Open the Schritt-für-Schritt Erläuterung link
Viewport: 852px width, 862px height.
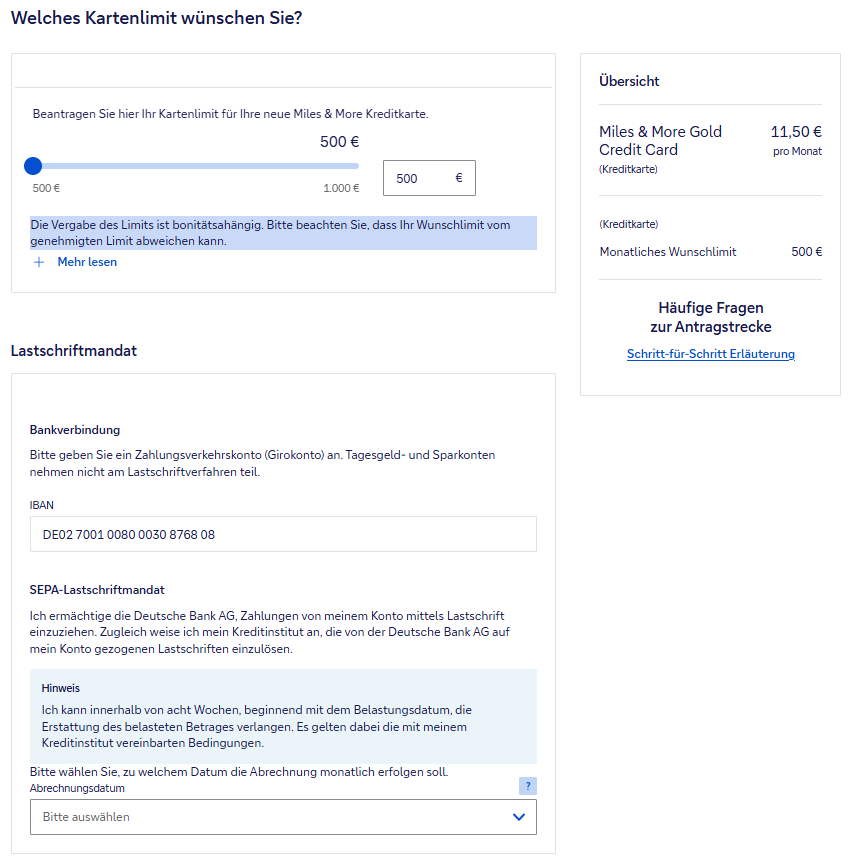coord(710,354)
